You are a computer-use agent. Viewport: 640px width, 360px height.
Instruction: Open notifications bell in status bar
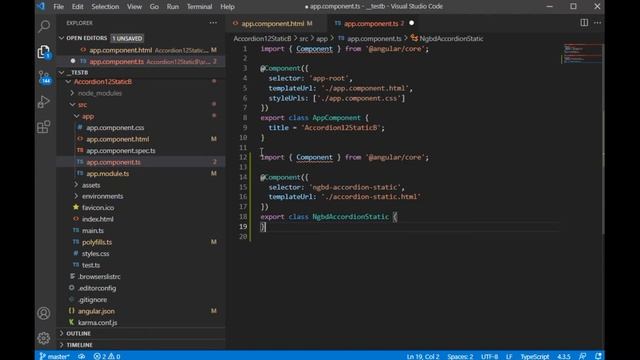[598, 356]
